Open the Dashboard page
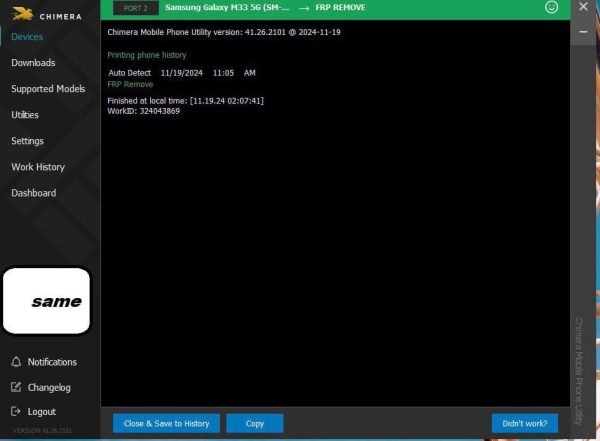This screenshot has height=441, width=600. click(34, 193)
